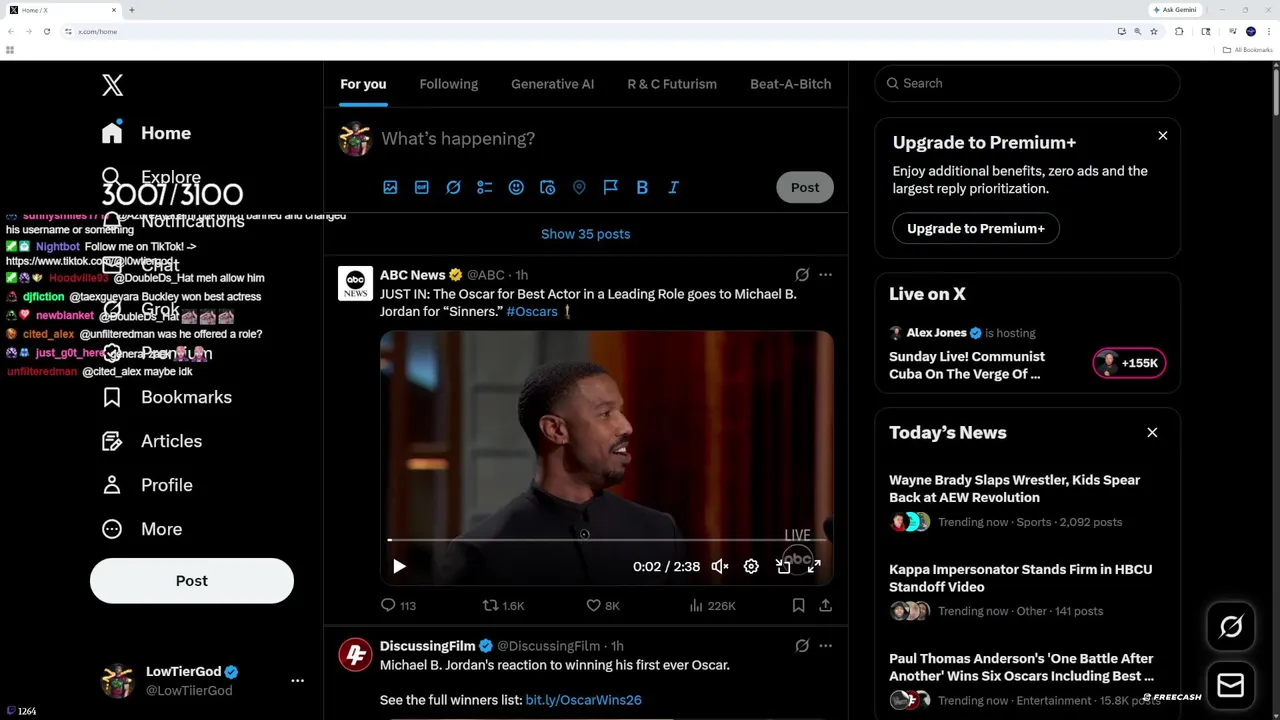Open Chrome three-dot menu
The image size is (1280, 720).
(x=1268, y=32)
